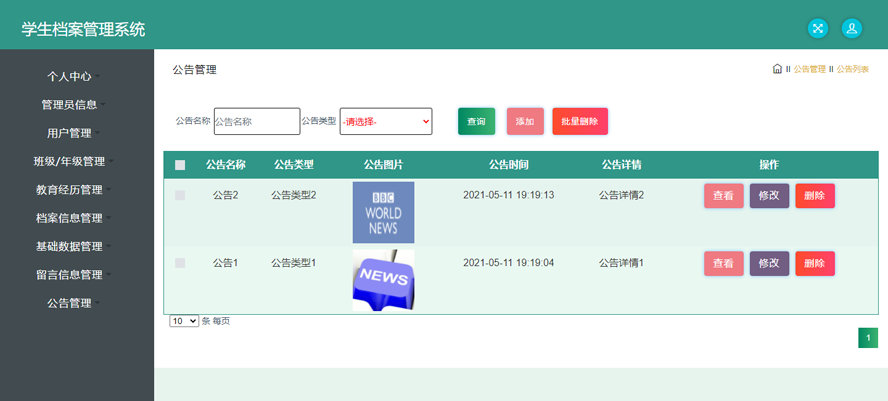The height and width of the screenshot is (401, 888).
Task: Click the 公告2 name cell
Action: click(225, 195)
